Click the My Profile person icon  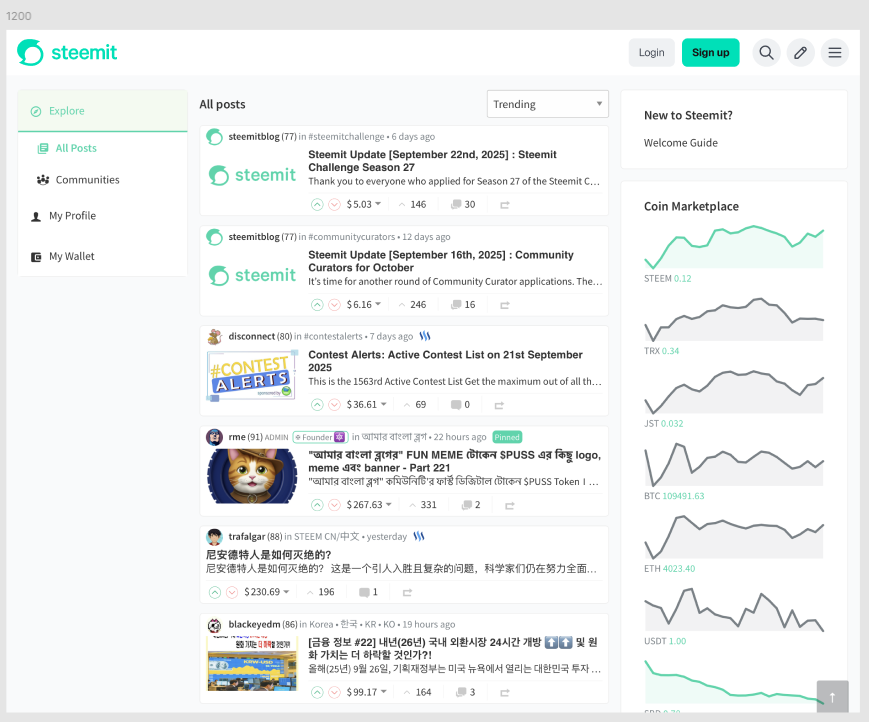coord(36,216)
